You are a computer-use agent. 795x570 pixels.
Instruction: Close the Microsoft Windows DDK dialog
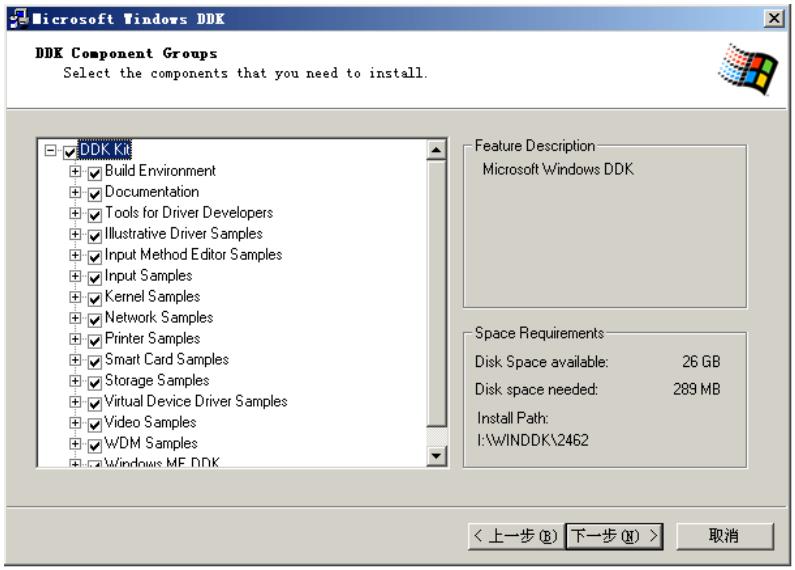[x=774, y=19]
